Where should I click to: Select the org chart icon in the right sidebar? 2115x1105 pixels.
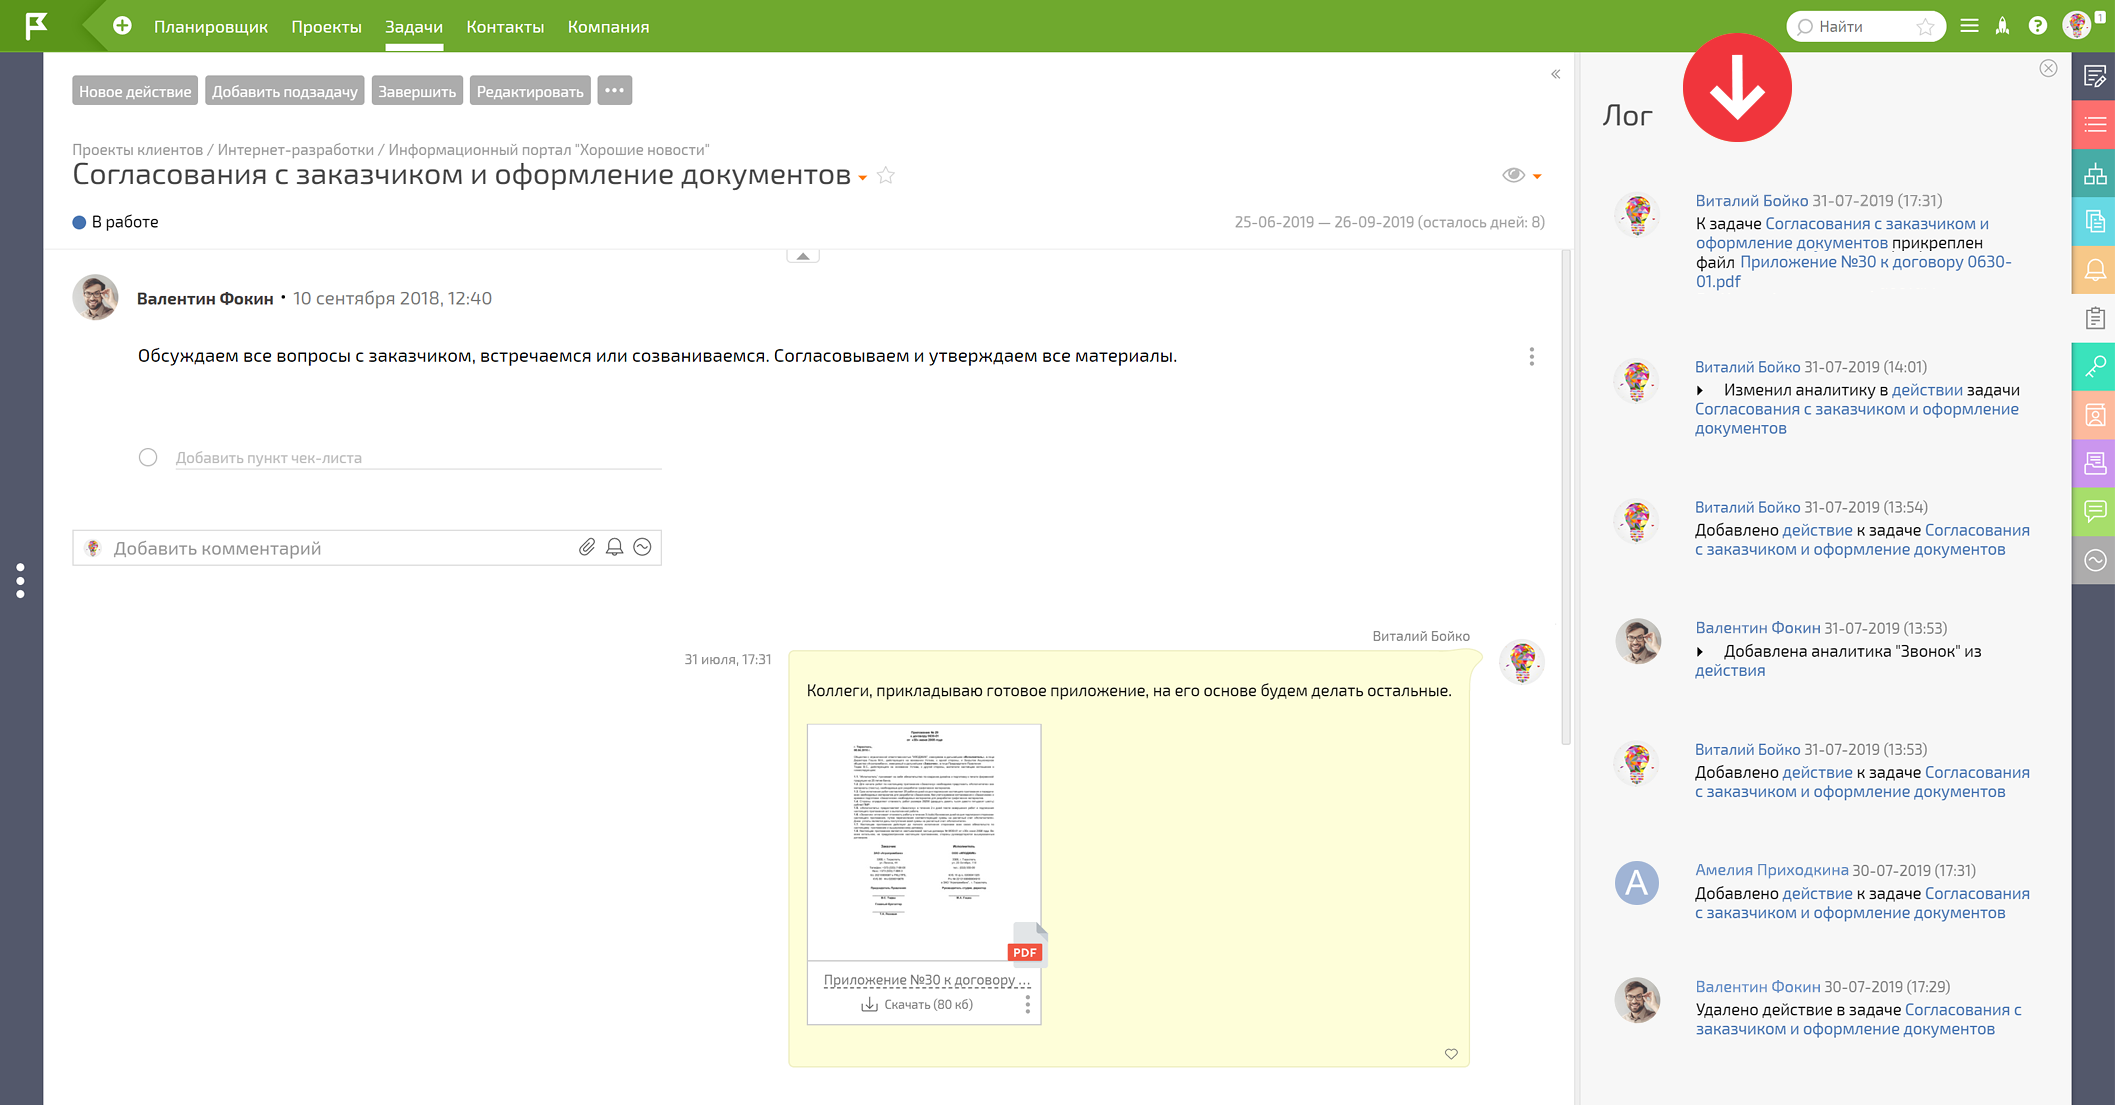(x=2094, y=173)
